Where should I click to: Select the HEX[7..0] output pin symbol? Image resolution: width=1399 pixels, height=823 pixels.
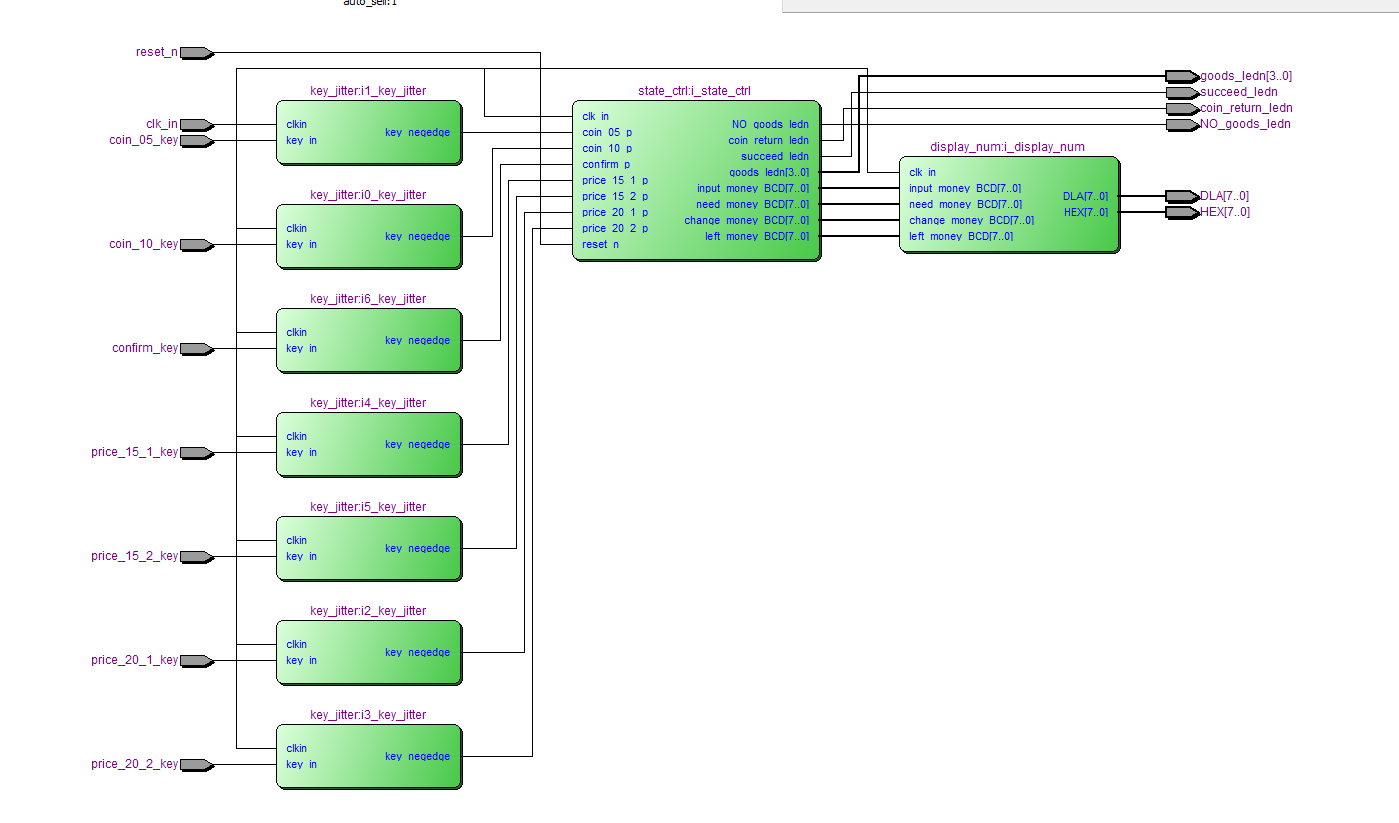point(1182,212)
